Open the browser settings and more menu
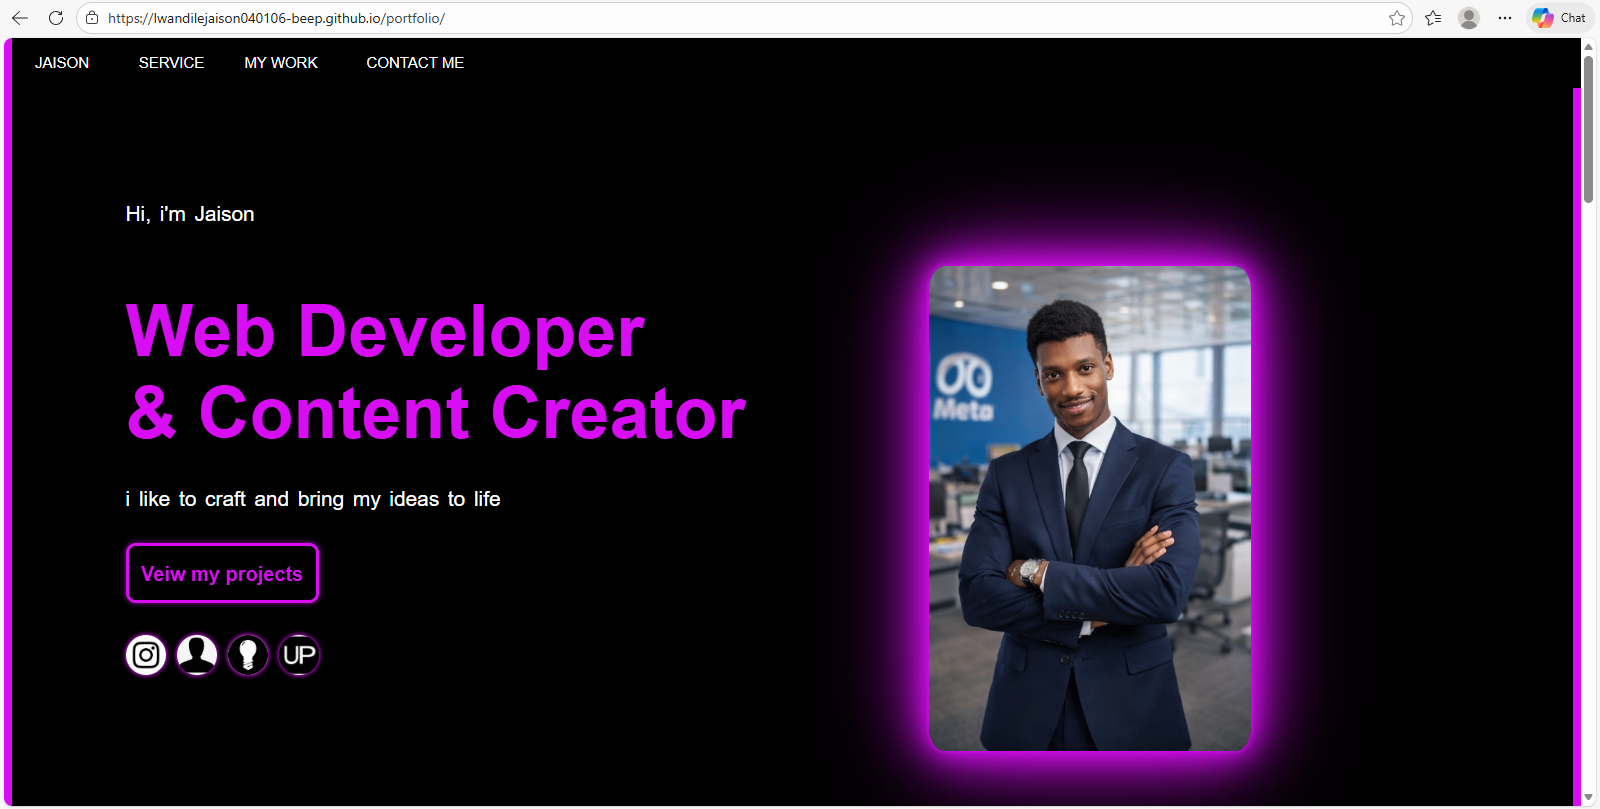 click(x=1505, y=18)
